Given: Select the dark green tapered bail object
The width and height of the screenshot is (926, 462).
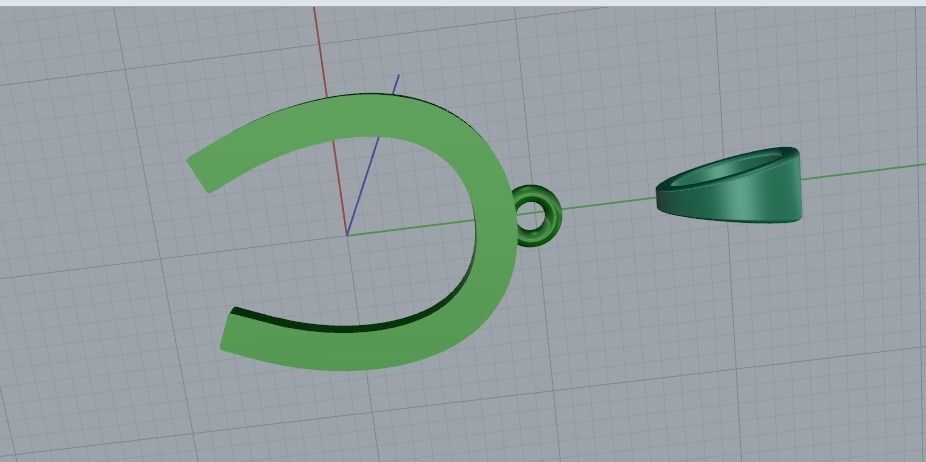Looking at the screenshot, I should pyautogui.click(x=729, y=185).
